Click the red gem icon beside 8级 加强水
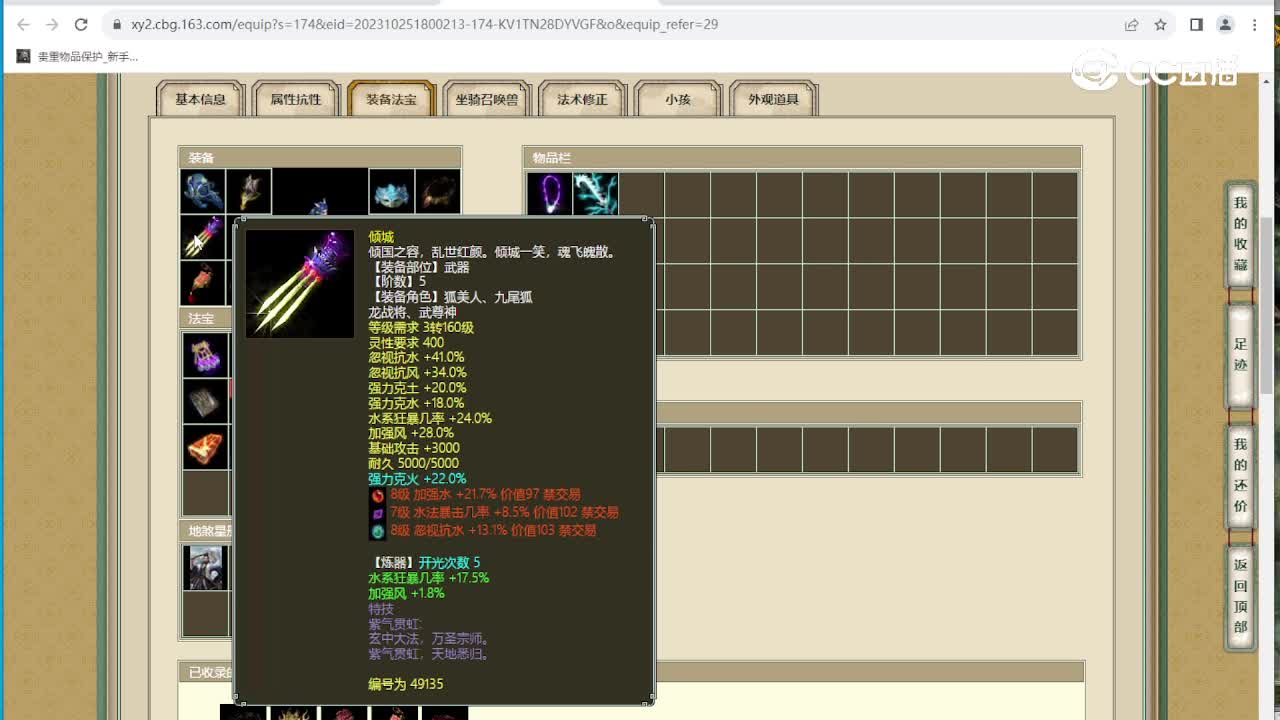 378,495
